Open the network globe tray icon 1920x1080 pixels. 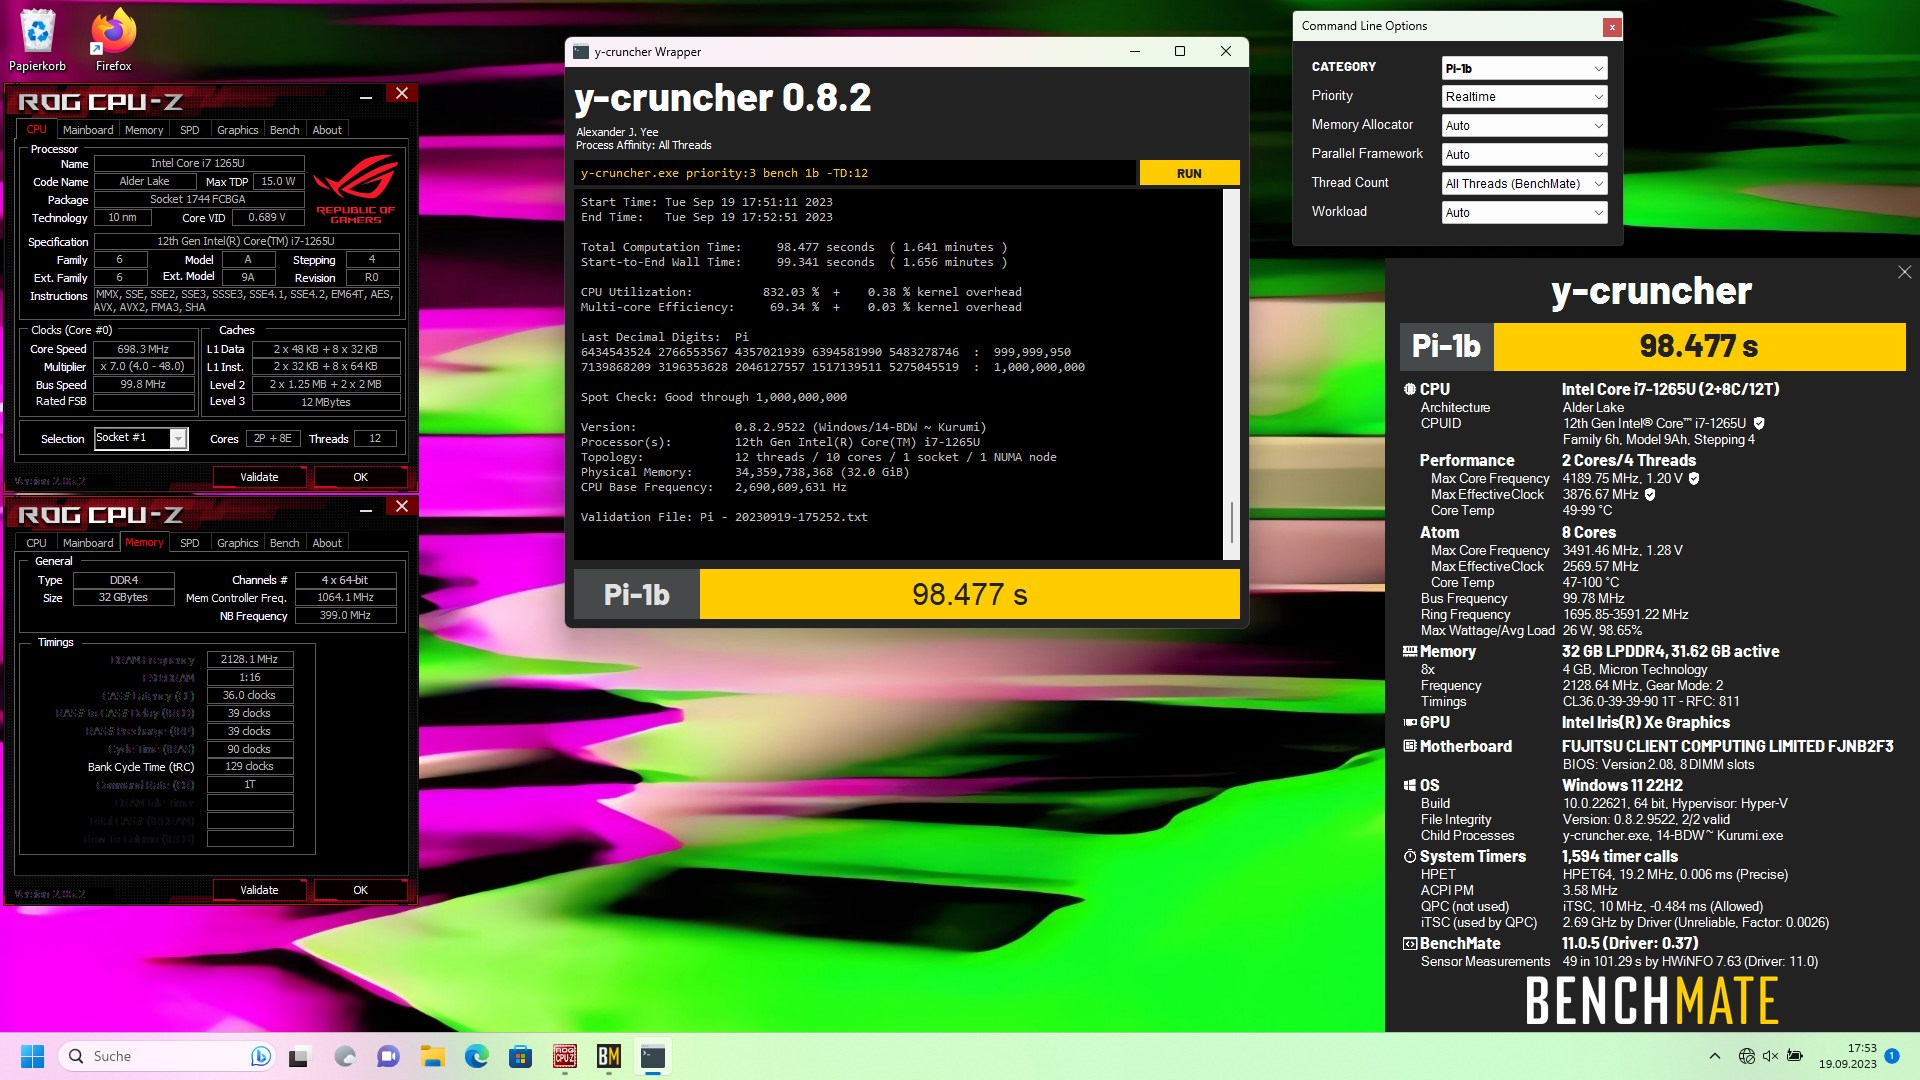(1747, 1056)
